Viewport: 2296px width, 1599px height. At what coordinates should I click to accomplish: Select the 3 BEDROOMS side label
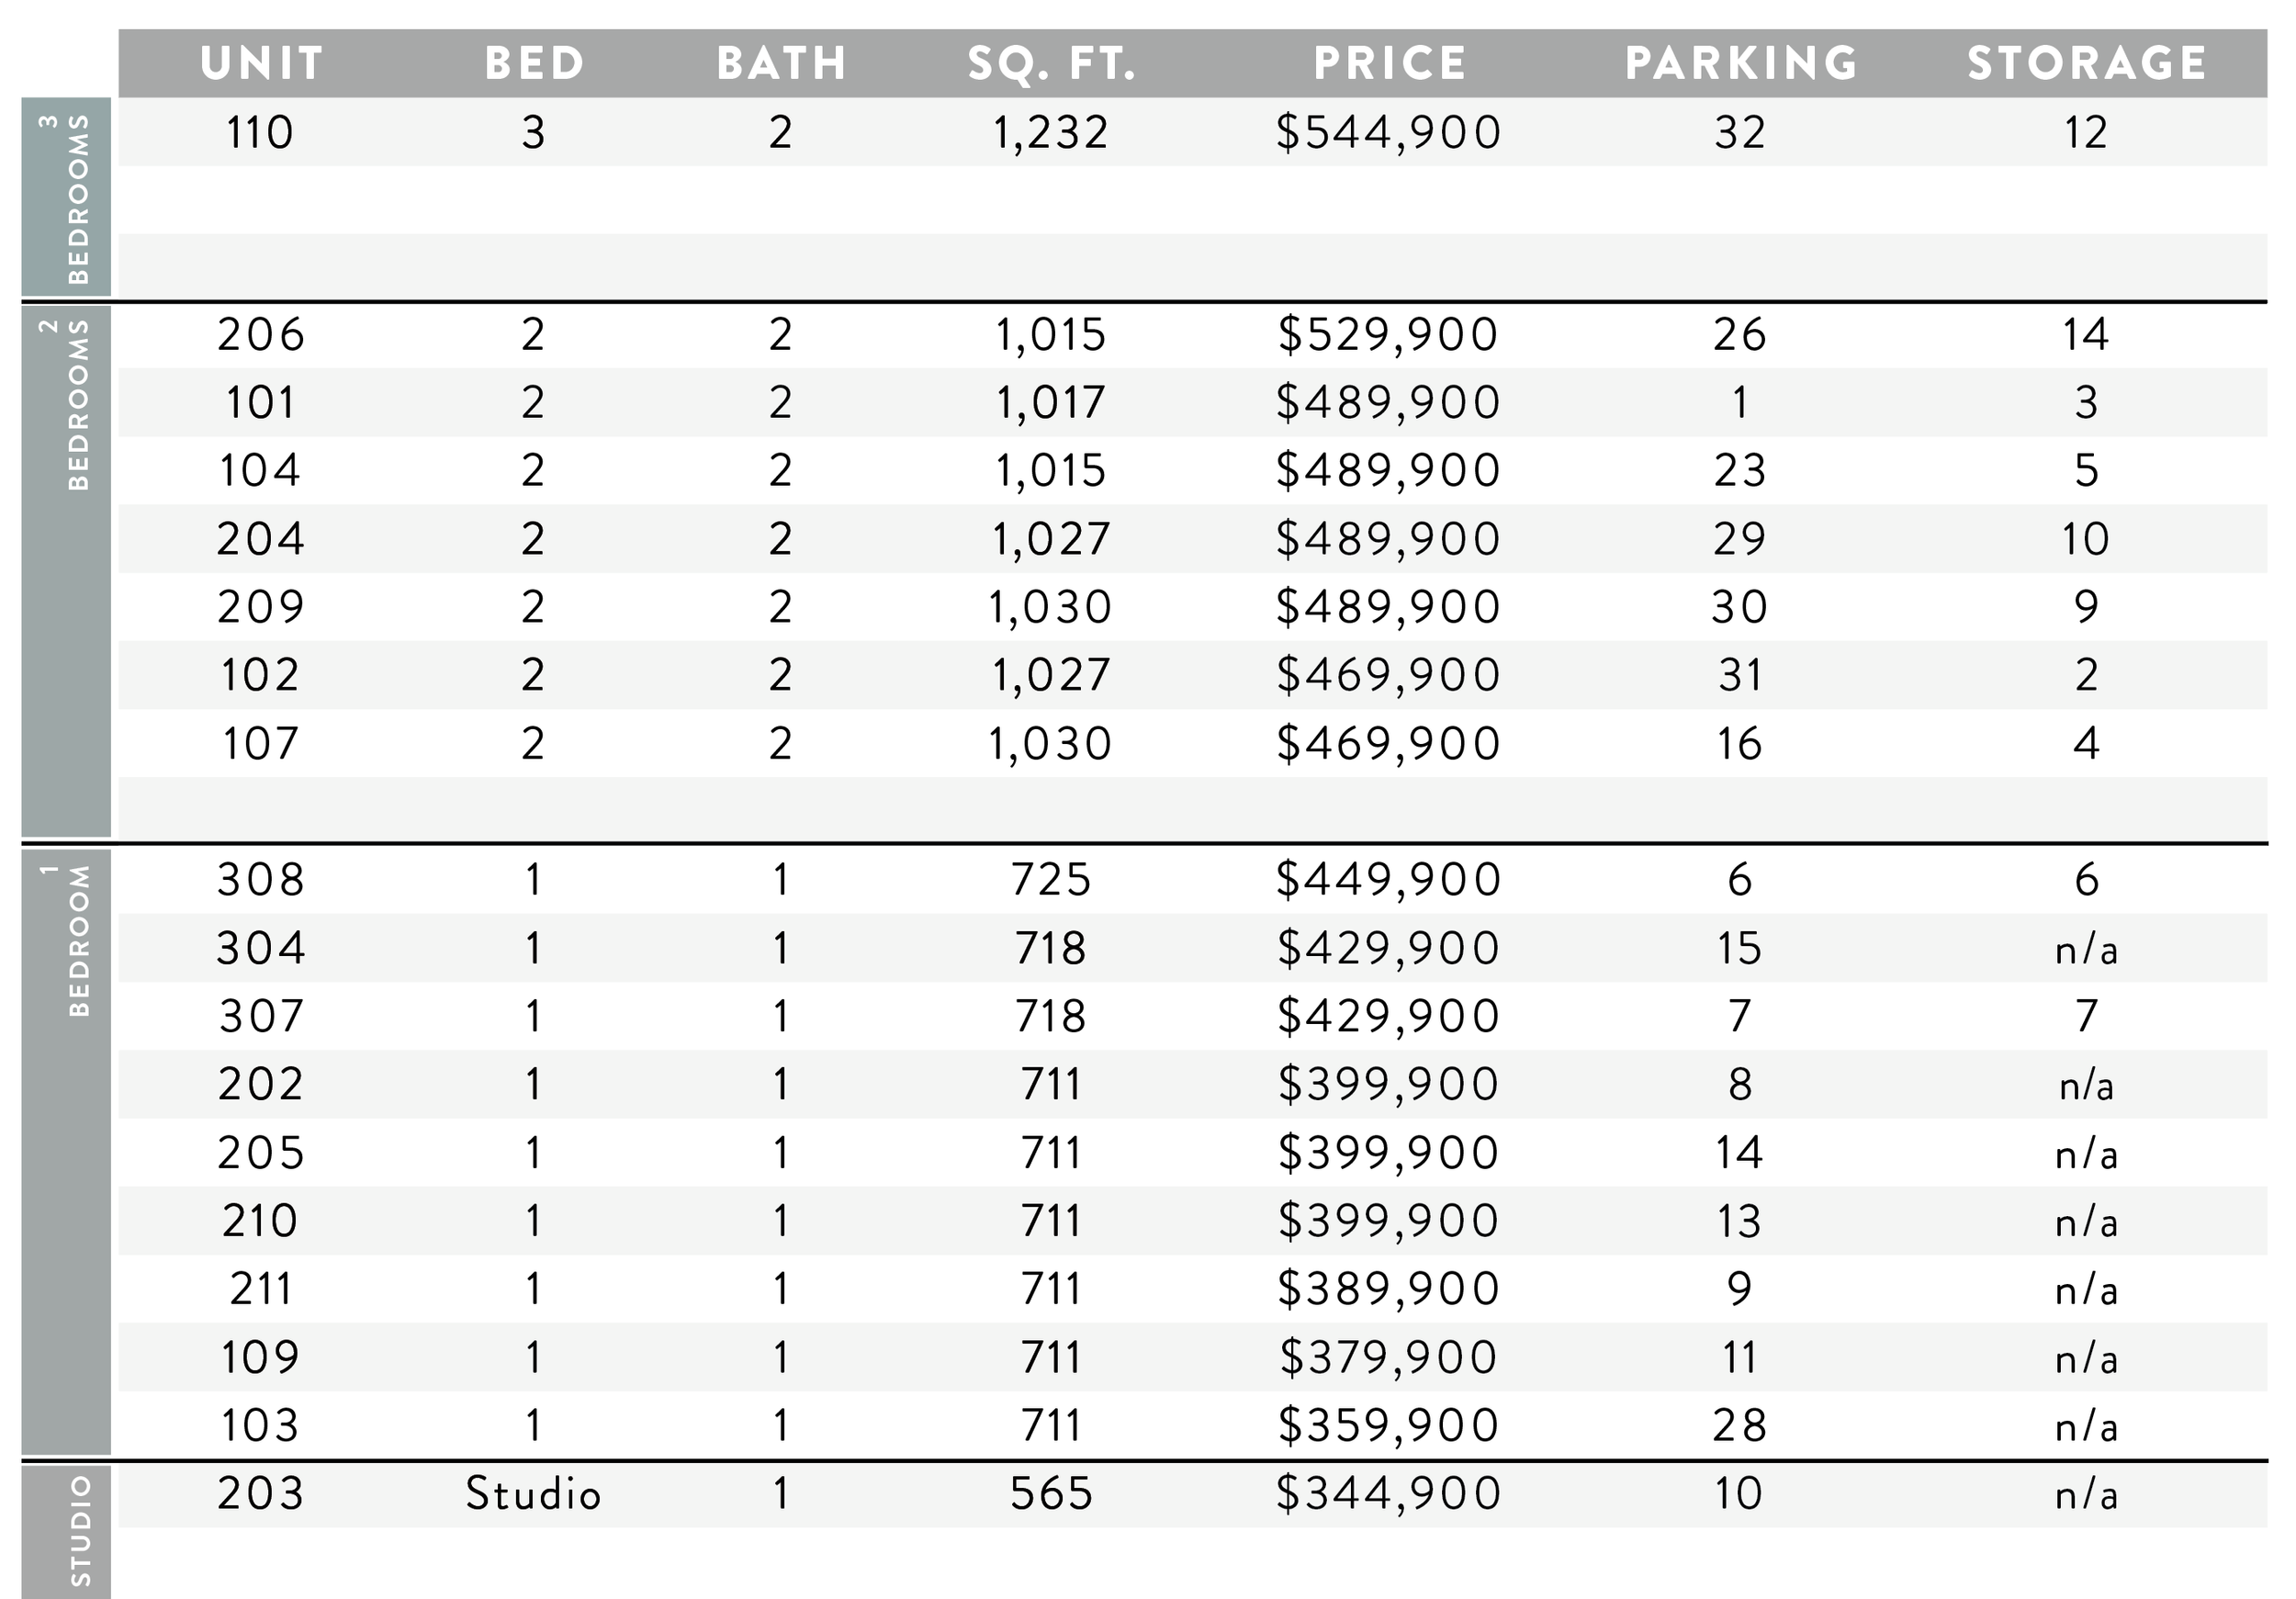pos(66,197)
